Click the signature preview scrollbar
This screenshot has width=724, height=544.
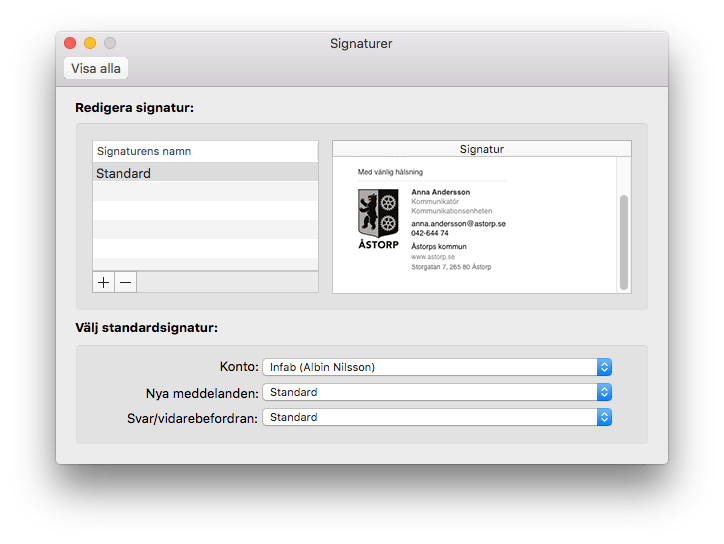[625, 240]
